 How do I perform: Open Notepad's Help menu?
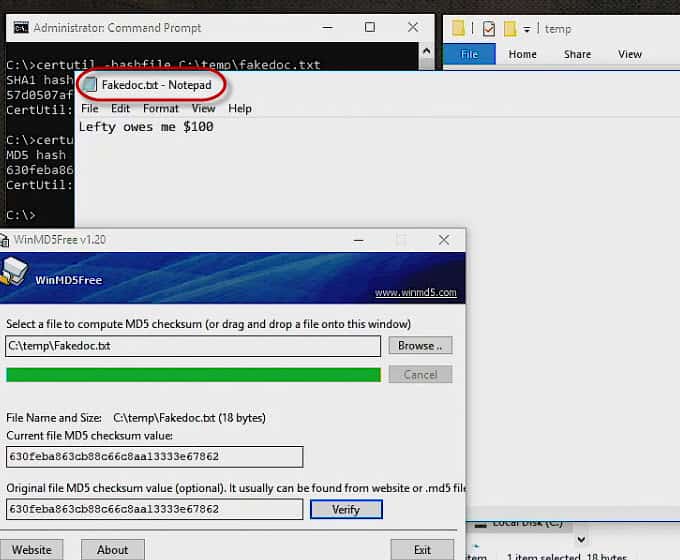point(240,108)
